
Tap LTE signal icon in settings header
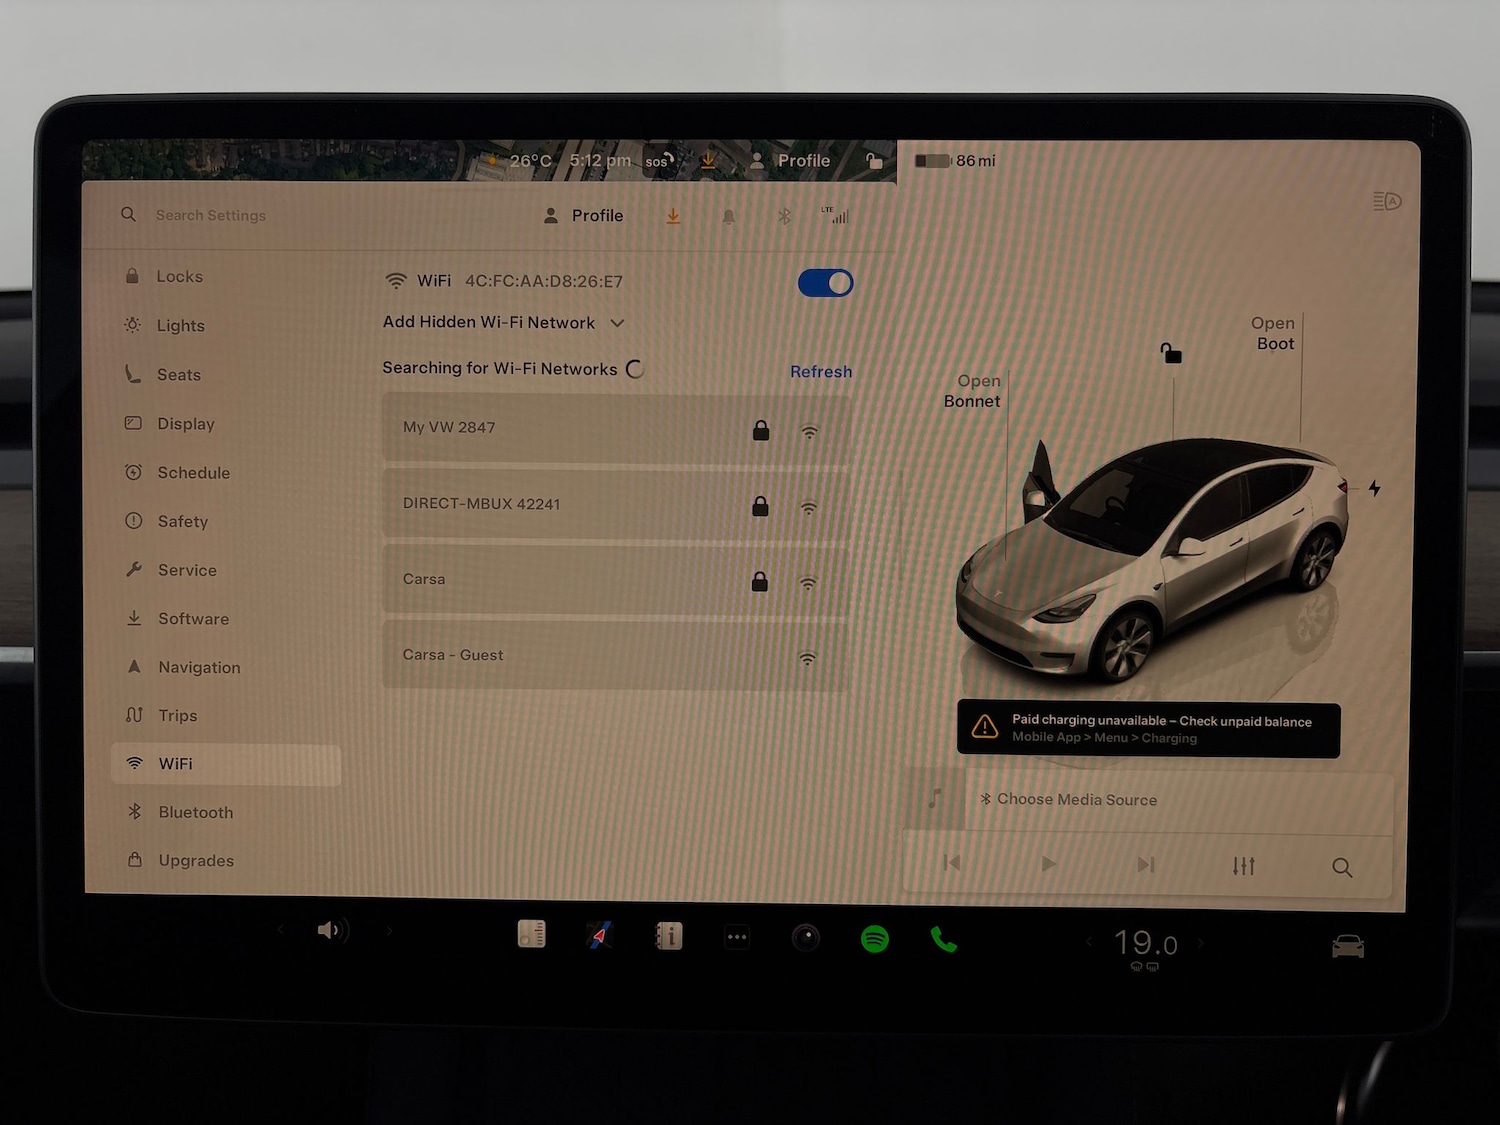(x=835, y=215)
